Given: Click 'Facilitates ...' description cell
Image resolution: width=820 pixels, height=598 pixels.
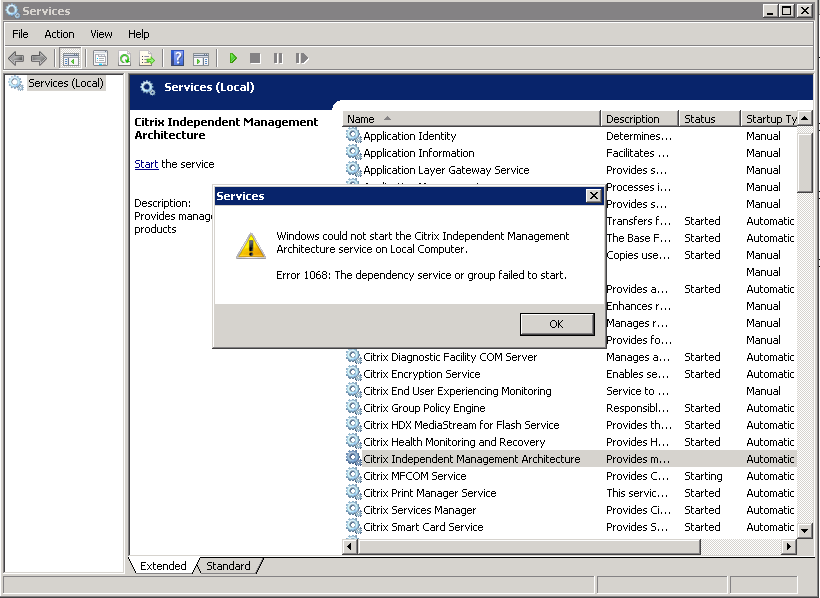Looking at the screenshot, I should coord(637,153).
